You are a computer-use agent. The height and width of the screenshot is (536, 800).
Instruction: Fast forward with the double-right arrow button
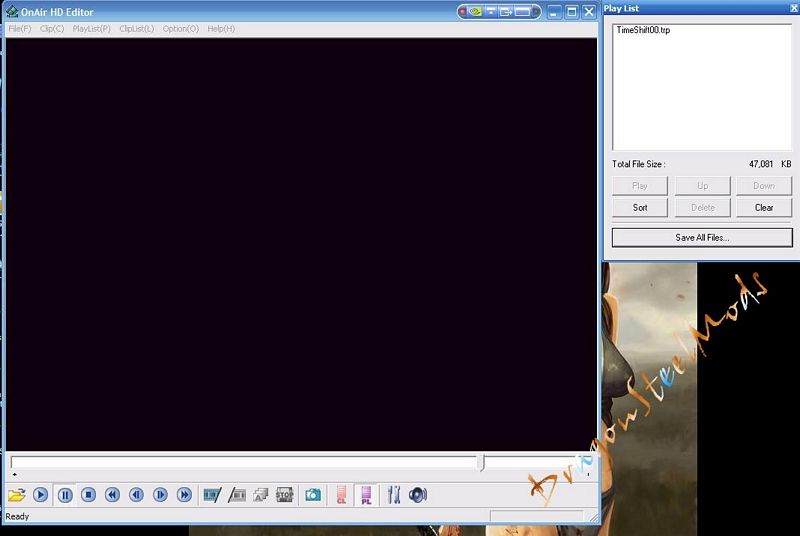(x=184, y=495)
